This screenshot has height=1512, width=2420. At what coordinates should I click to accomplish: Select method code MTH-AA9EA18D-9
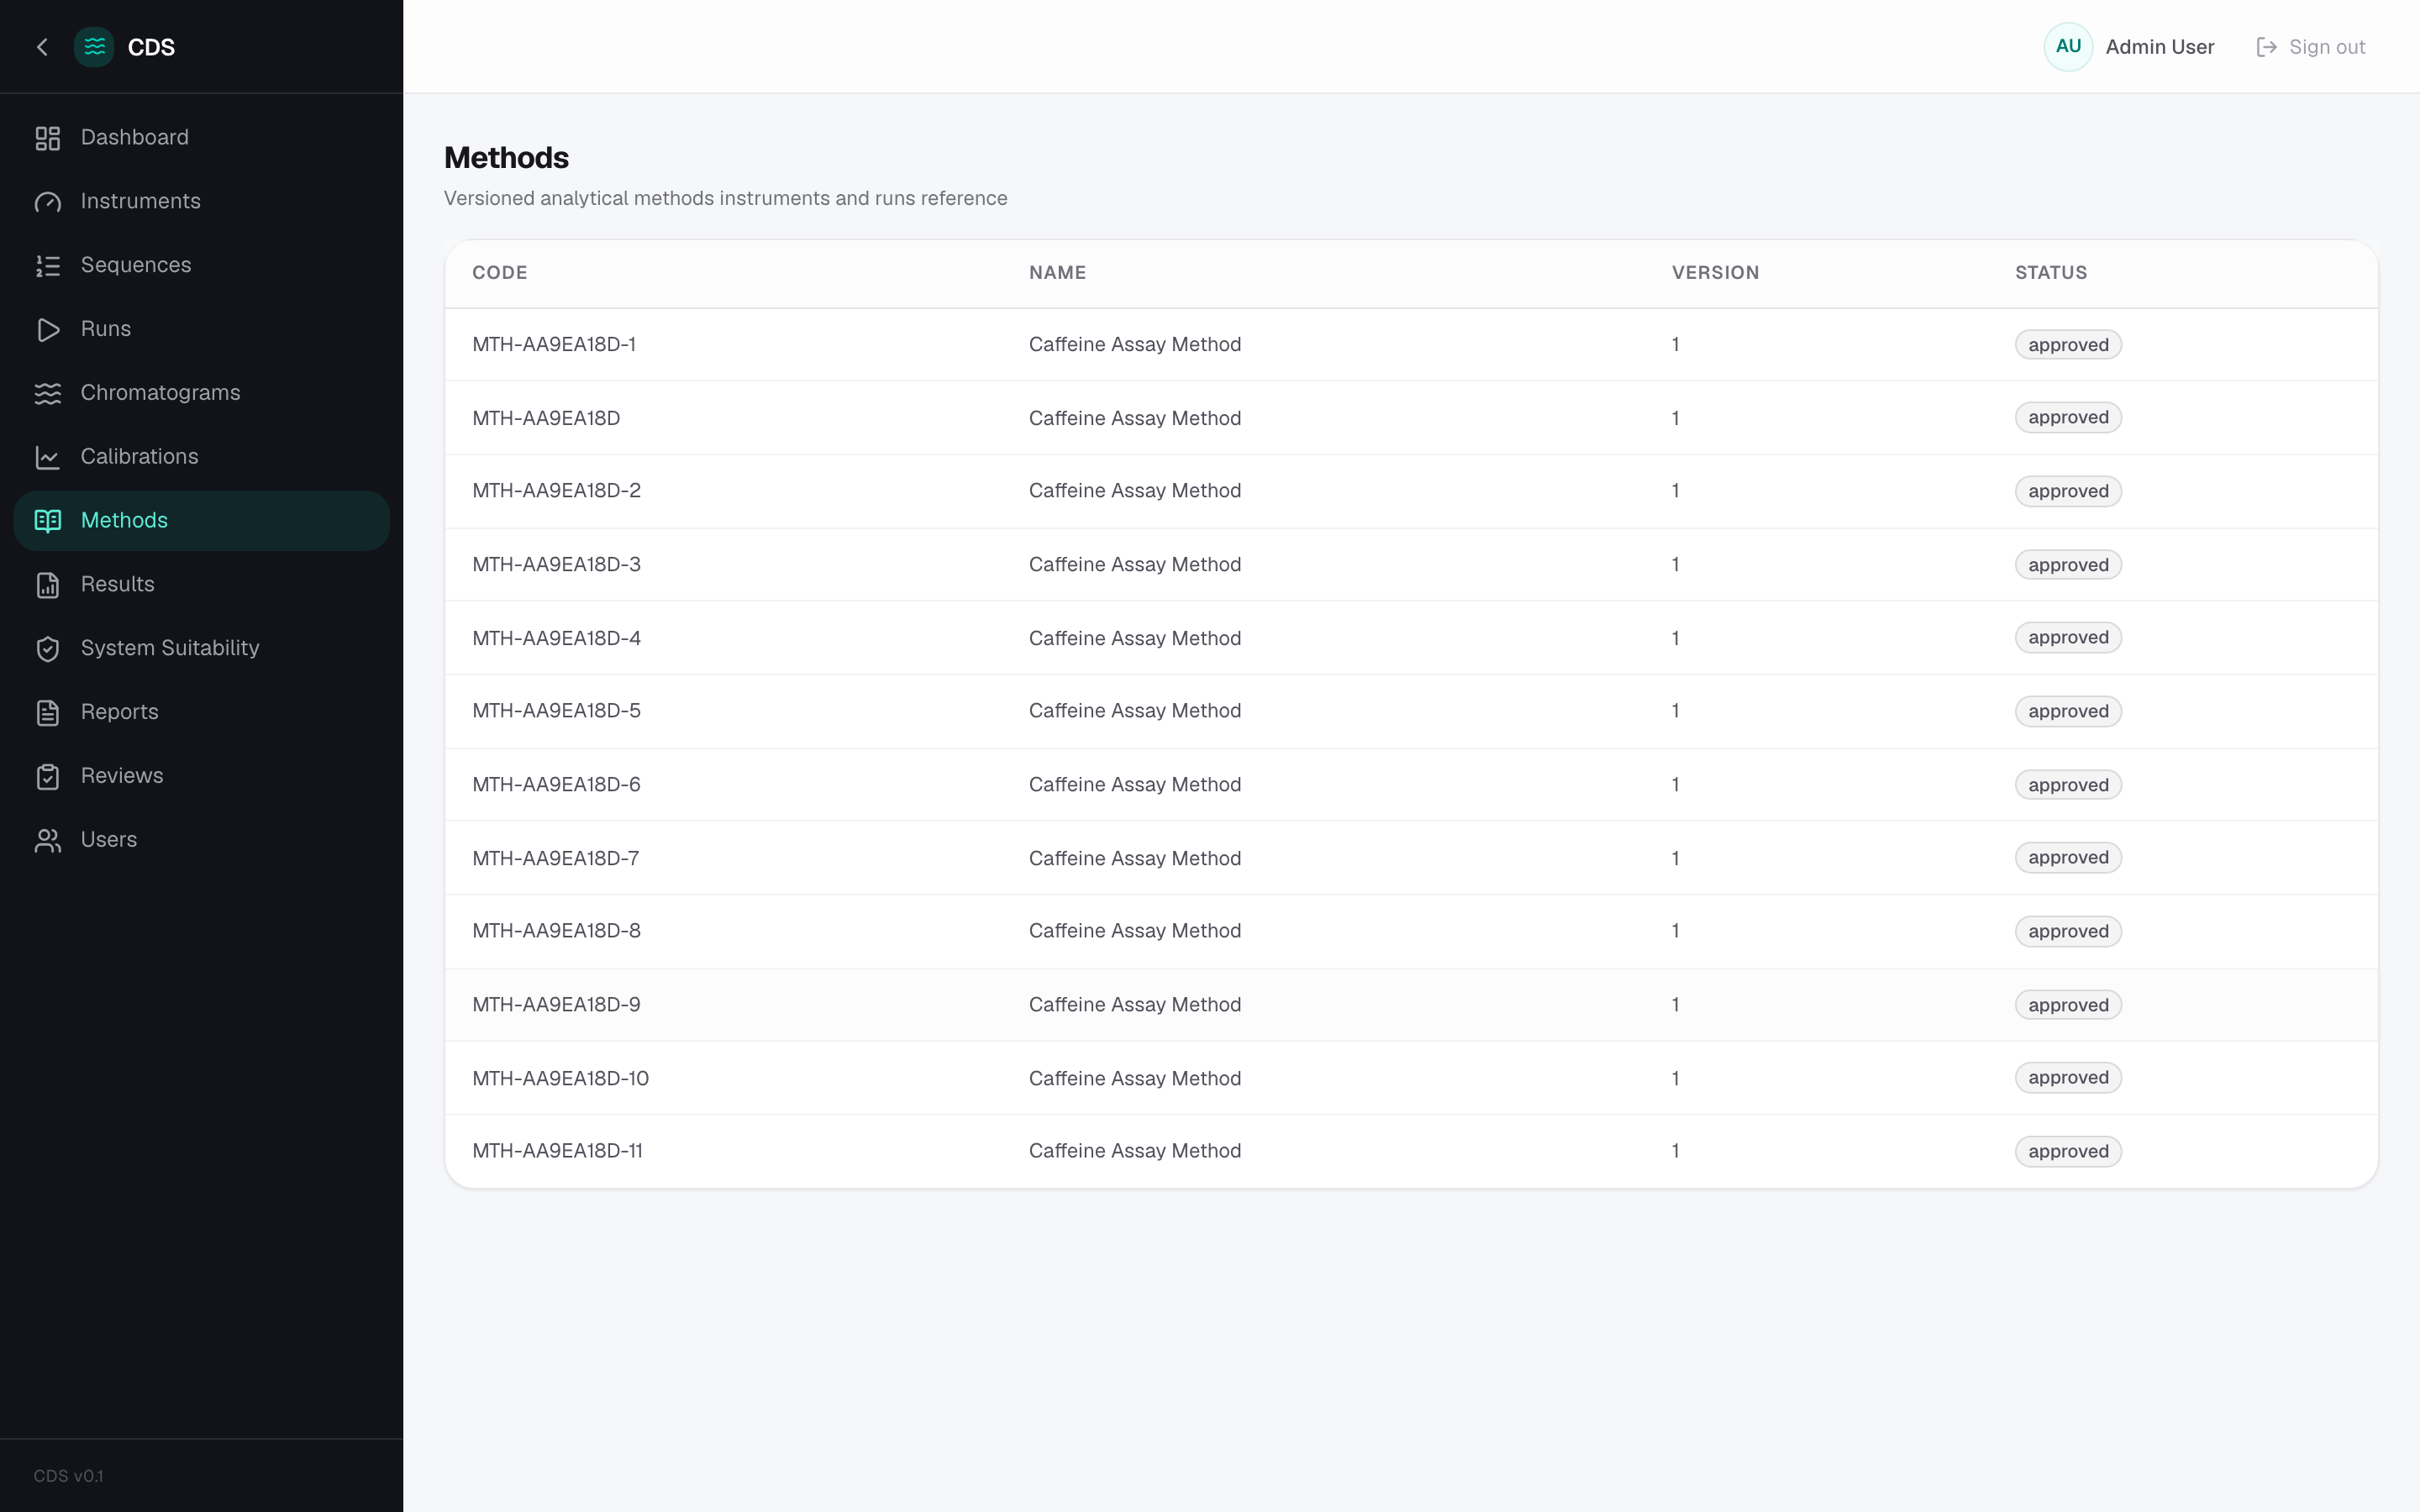(x=556, y=1005)
